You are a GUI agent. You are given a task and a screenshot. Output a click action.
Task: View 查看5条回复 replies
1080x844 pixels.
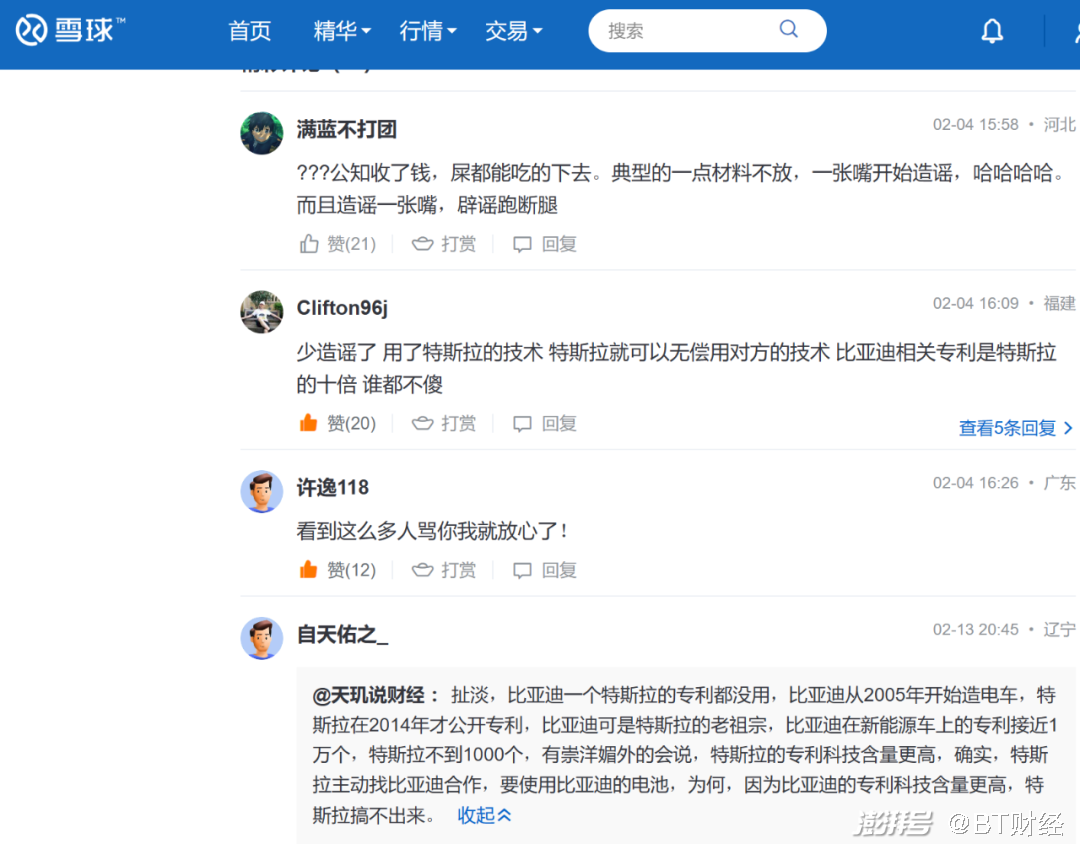coord(1015,428)
